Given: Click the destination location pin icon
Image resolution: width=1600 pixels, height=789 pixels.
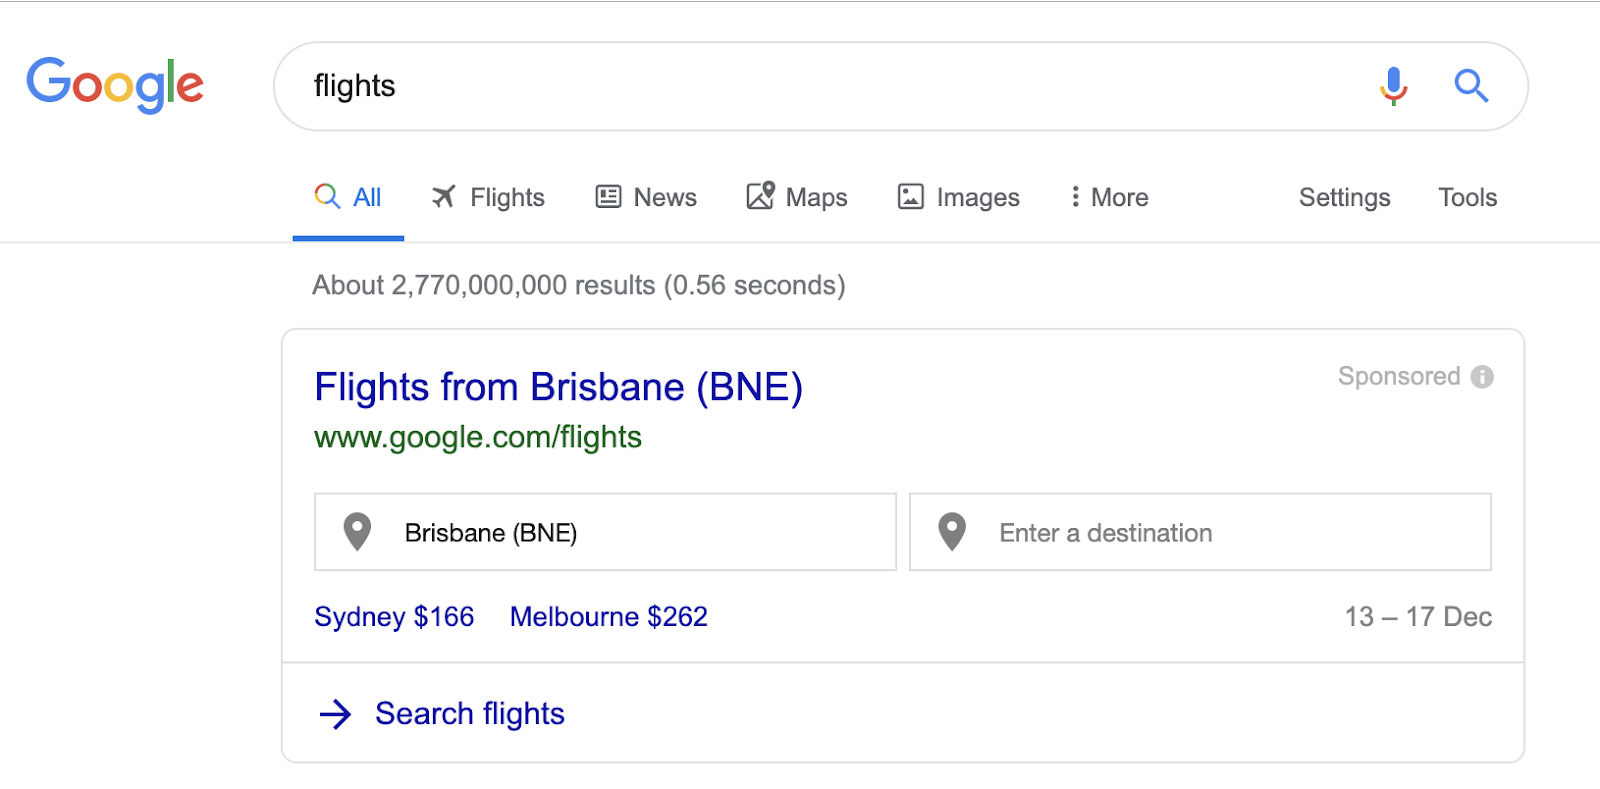Looking at the screenshot, I should pyautogui.click(x=952, y=532).
